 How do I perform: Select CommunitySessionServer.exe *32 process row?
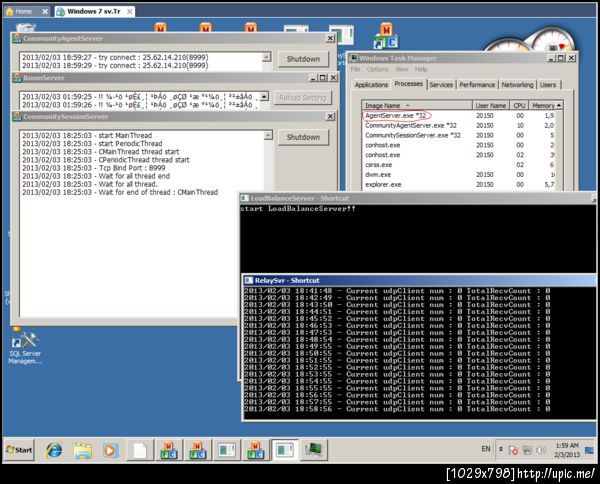(458, 135)
